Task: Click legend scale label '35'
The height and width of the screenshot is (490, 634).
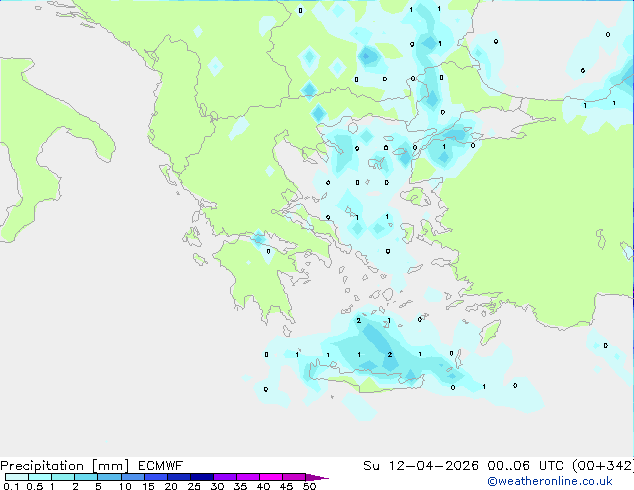Action: click(x=240, y=486)
